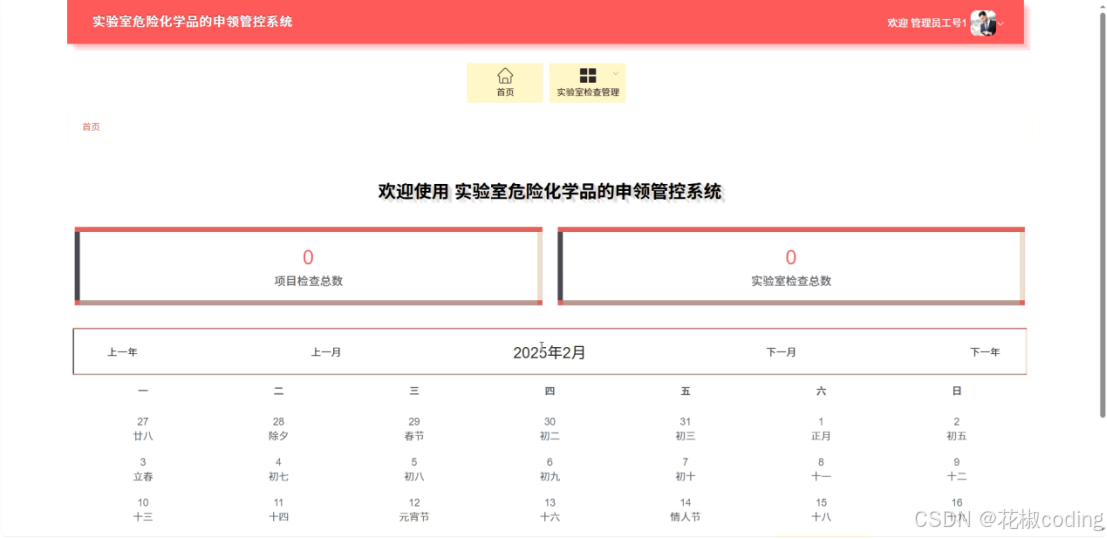This screenshot has width=1107, height=539.
Task: Click the welcome heading 欢迎使用 实验室危险化学品的申领管控系统
Action: point(550,191)
